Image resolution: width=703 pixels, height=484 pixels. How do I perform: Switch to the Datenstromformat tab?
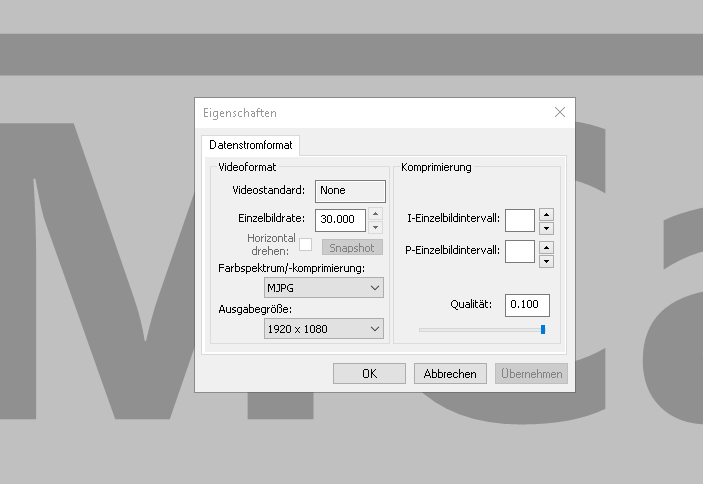pyautogui.click(x=251, y=145)
